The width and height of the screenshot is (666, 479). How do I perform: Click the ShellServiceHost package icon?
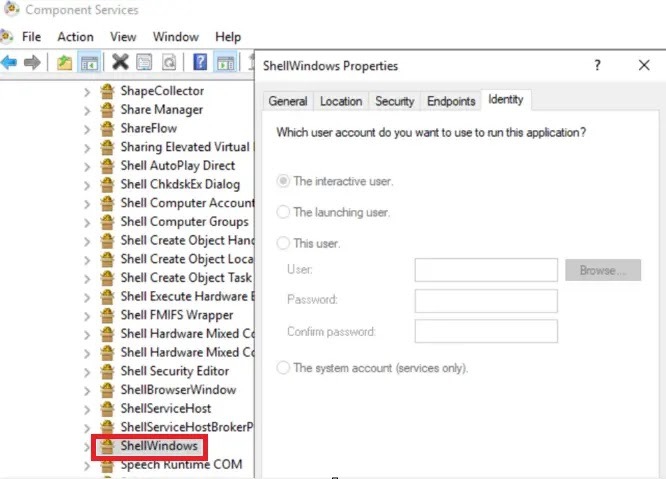(x=107, y=409)
